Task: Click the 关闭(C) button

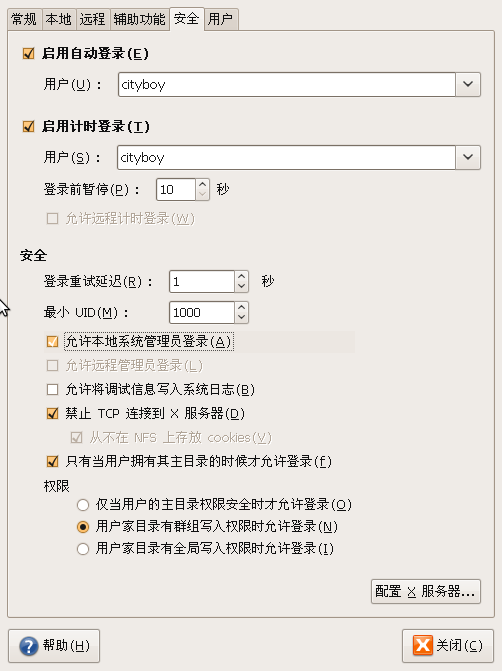Action: 448,645
